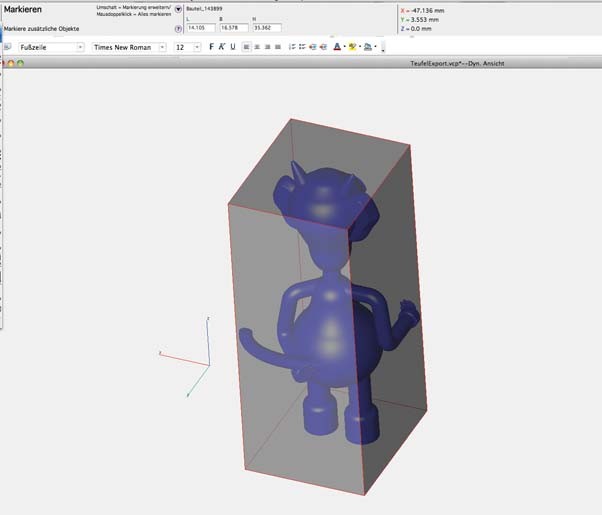This screenshot has width=602, height=515.
Task: Turn on numbered list
Action: click(x=291, y=47)
